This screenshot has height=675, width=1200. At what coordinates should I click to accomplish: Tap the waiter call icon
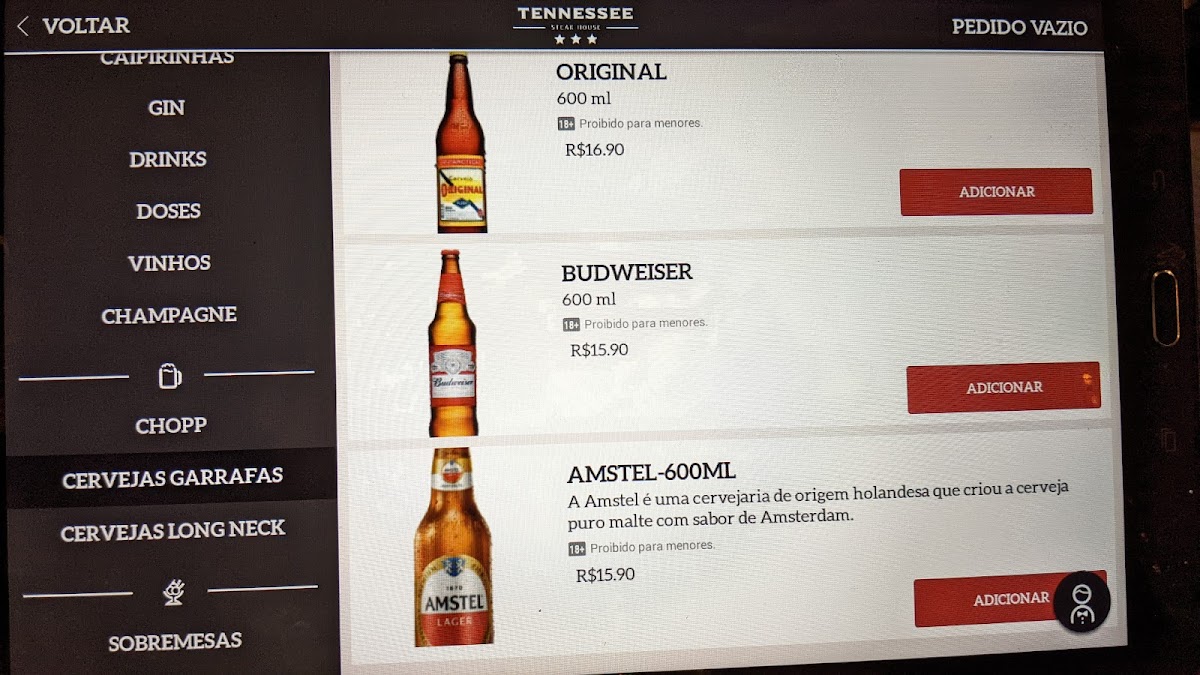point(1081,602)
